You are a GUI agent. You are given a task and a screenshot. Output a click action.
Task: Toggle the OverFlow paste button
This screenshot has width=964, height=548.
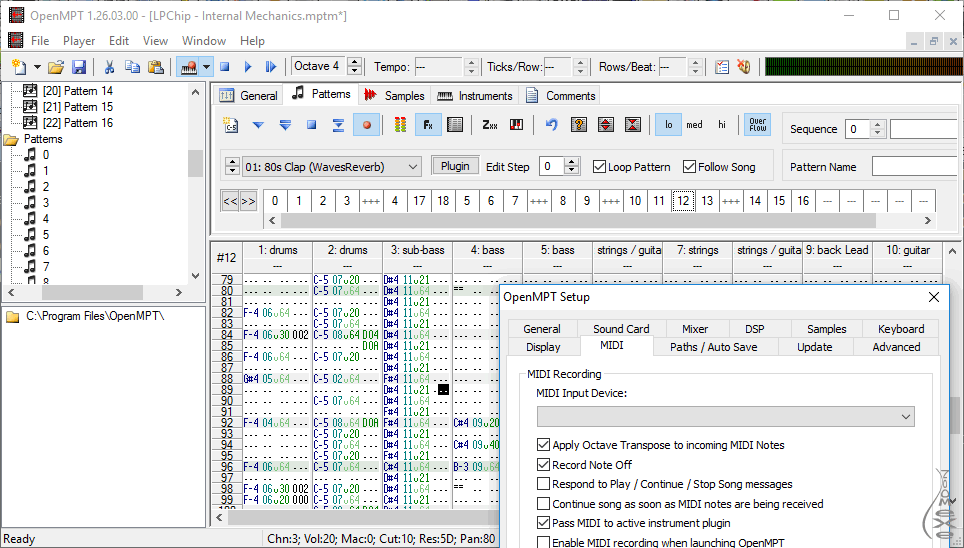point(757,125)
